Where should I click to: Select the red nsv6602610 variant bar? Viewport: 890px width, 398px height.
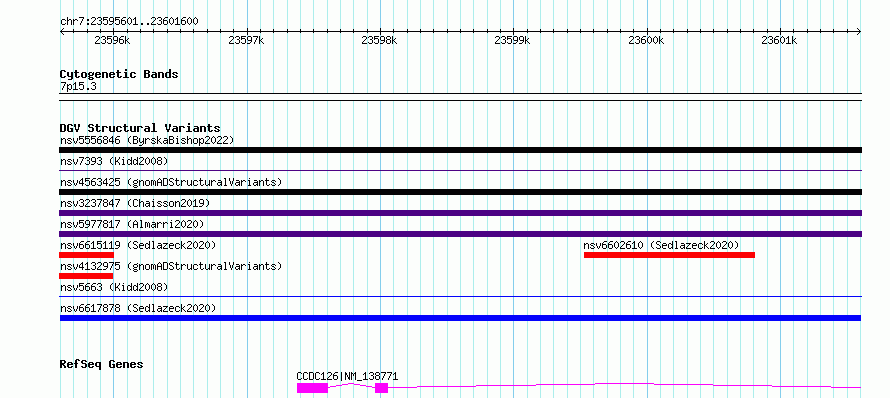pyautogui.click(x=669, y=255)
